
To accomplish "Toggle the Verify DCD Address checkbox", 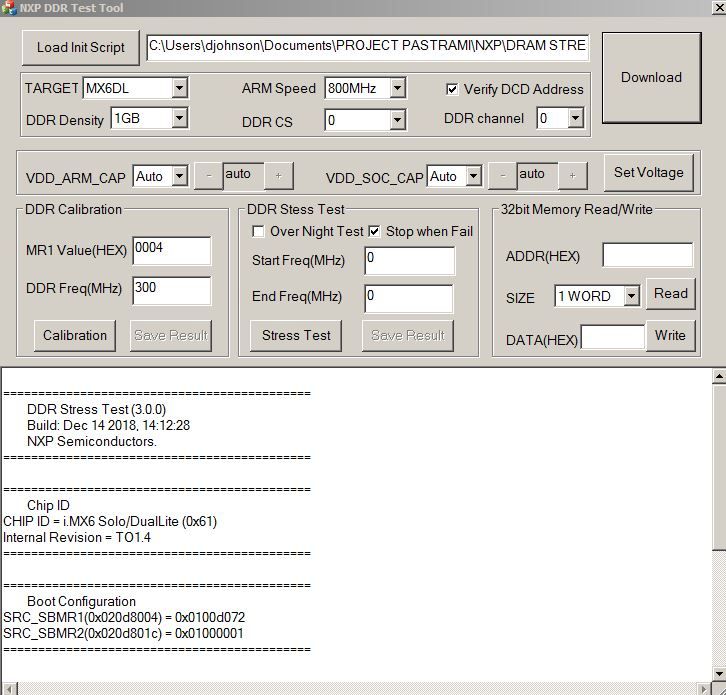I will pyautogui.click(x=452, y=89).
